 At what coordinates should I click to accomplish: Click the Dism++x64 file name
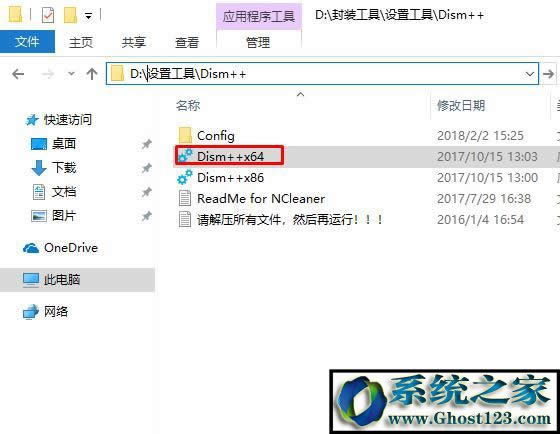pyautogui.click(x=230, y=156)
